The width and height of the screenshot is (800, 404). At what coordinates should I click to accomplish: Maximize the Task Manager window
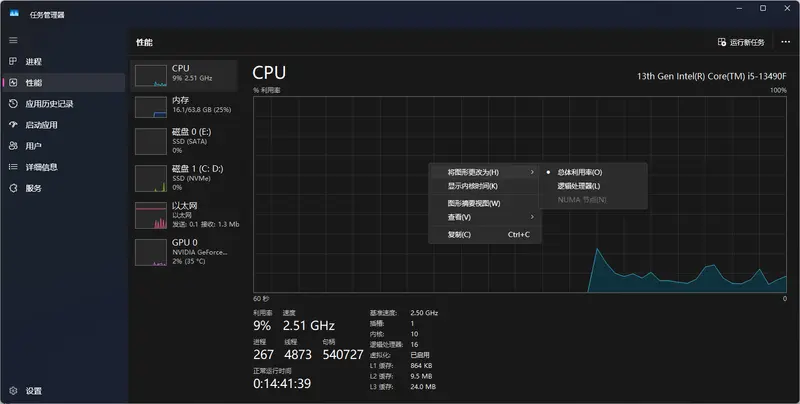pyautogui.click(x=763, y=8)
